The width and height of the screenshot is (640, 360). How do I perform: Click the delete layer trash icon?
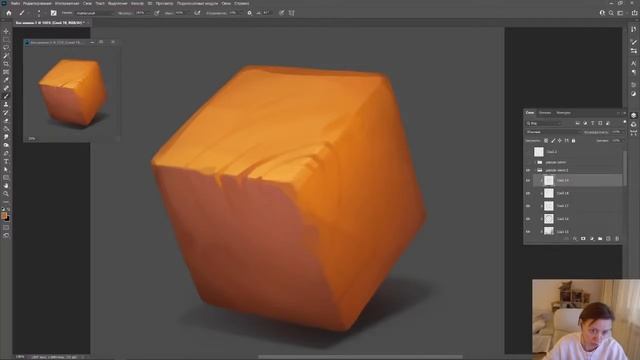click(617, 238)
